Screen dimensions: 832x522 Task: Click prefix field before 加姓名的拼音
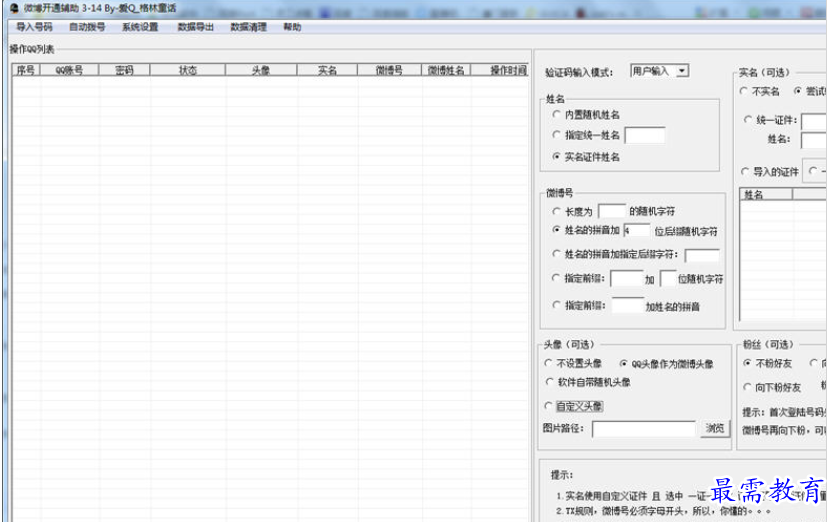coord(628,306)
